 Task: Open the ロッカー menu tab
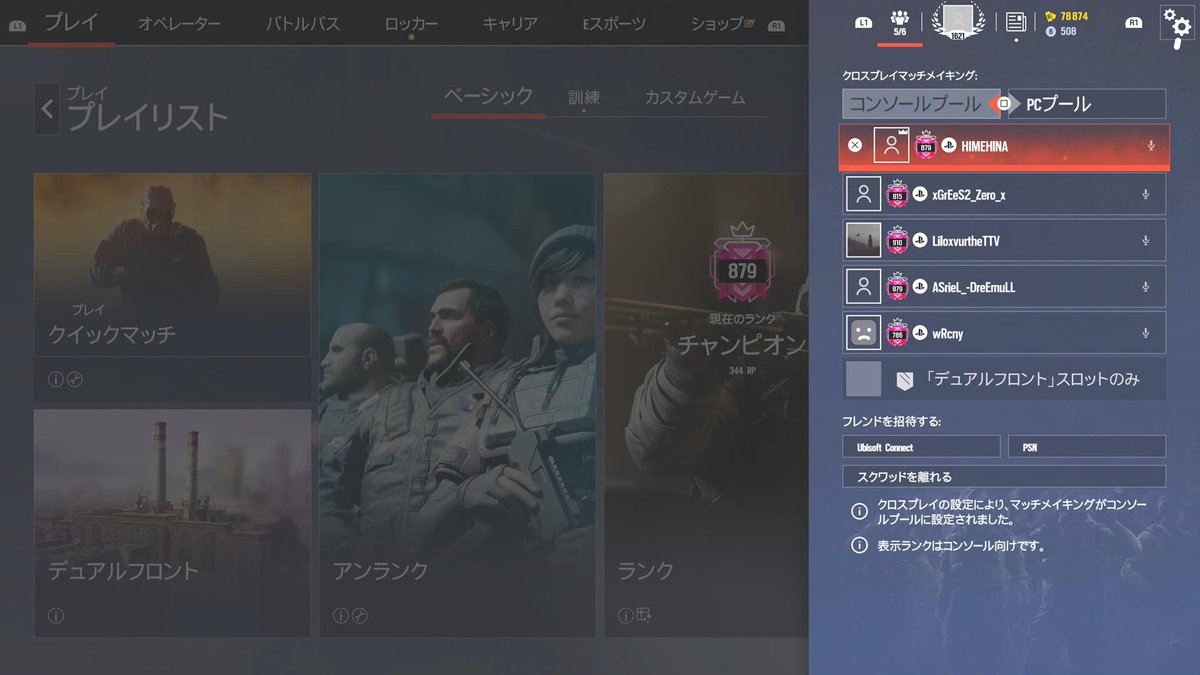pyautogui.click(x=411, y=23)
